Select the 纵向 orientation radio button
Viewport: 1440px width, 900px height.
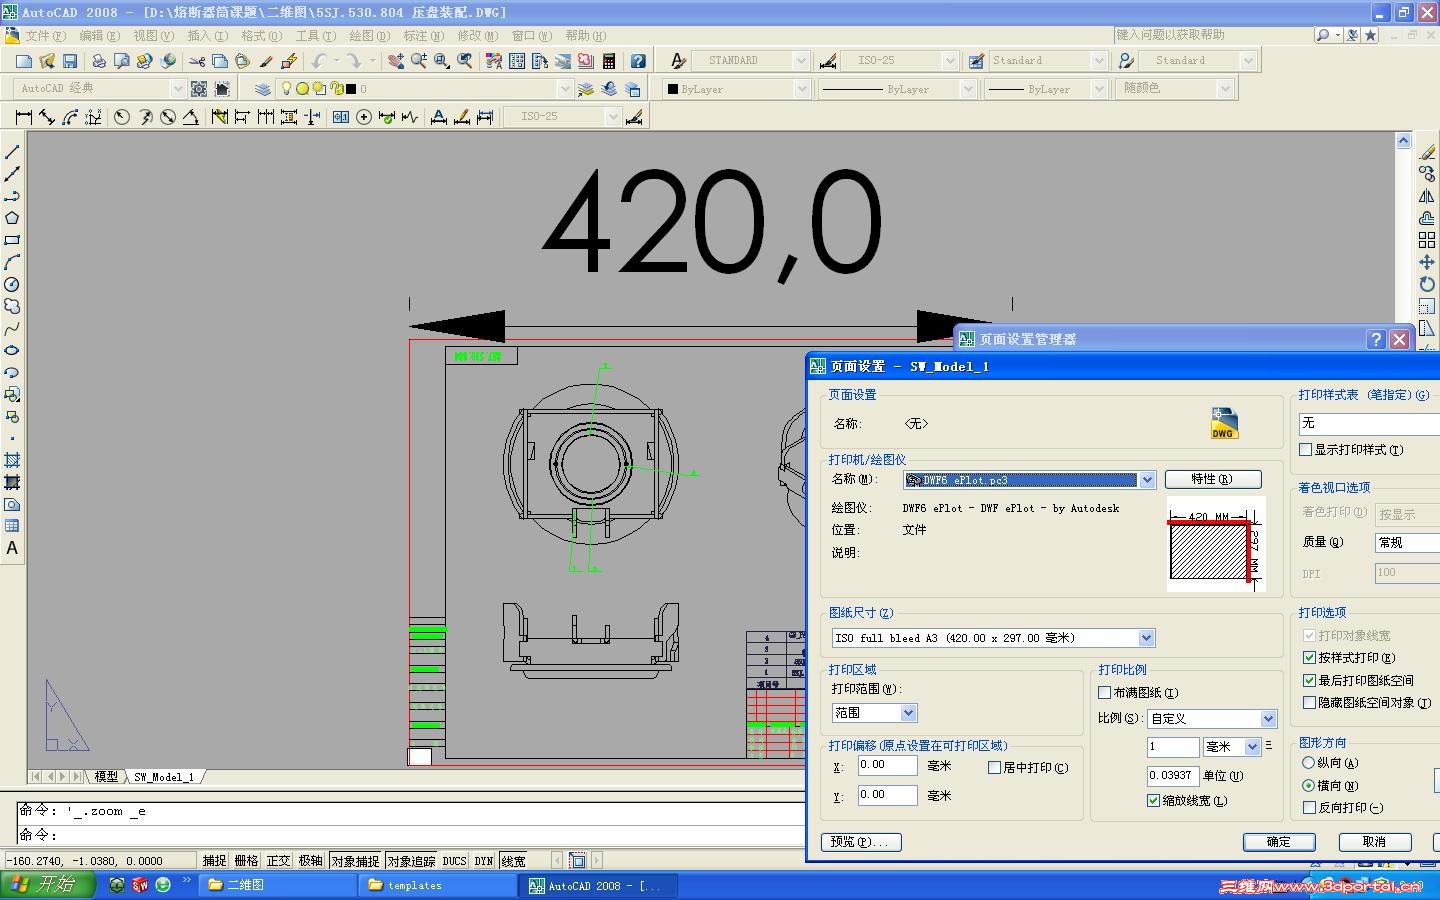(1308, 763)
